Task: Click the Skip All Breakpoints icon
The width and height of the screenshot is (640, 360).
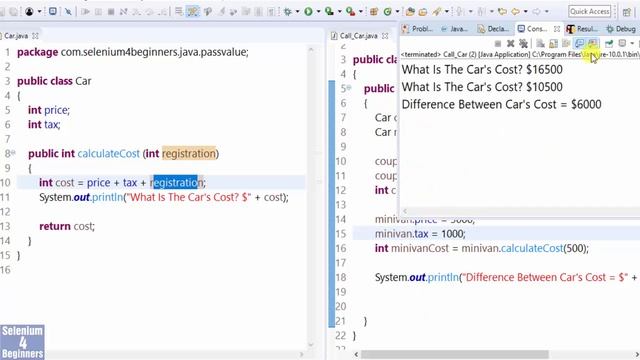Action: [x=68, y=11]
